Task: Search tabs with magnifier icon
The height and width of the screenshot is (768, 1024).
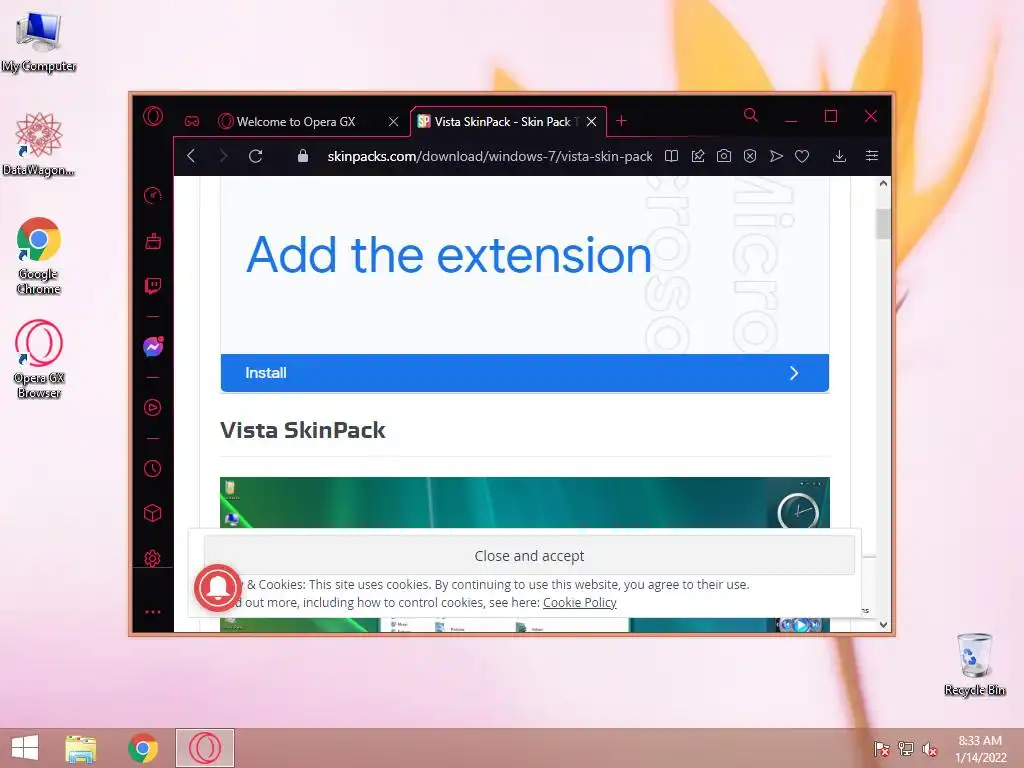Action: [751, 116]
